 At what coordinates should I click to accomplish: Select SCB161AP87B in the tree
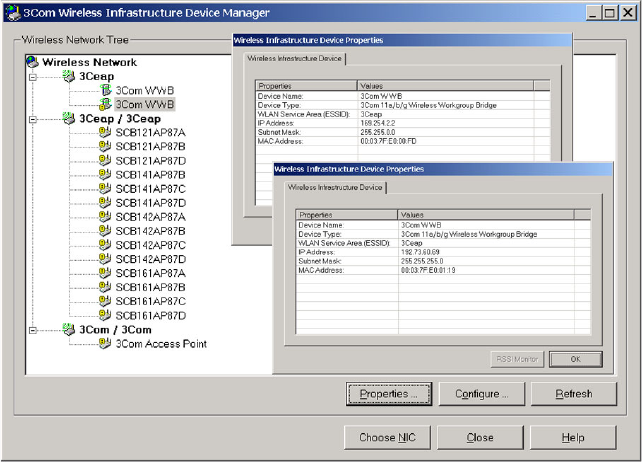150,288
